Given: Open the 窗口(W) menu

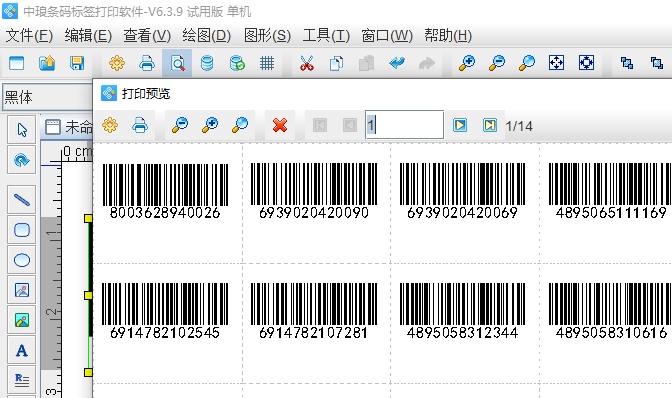Looking at the screenshot, I should 387,36.
